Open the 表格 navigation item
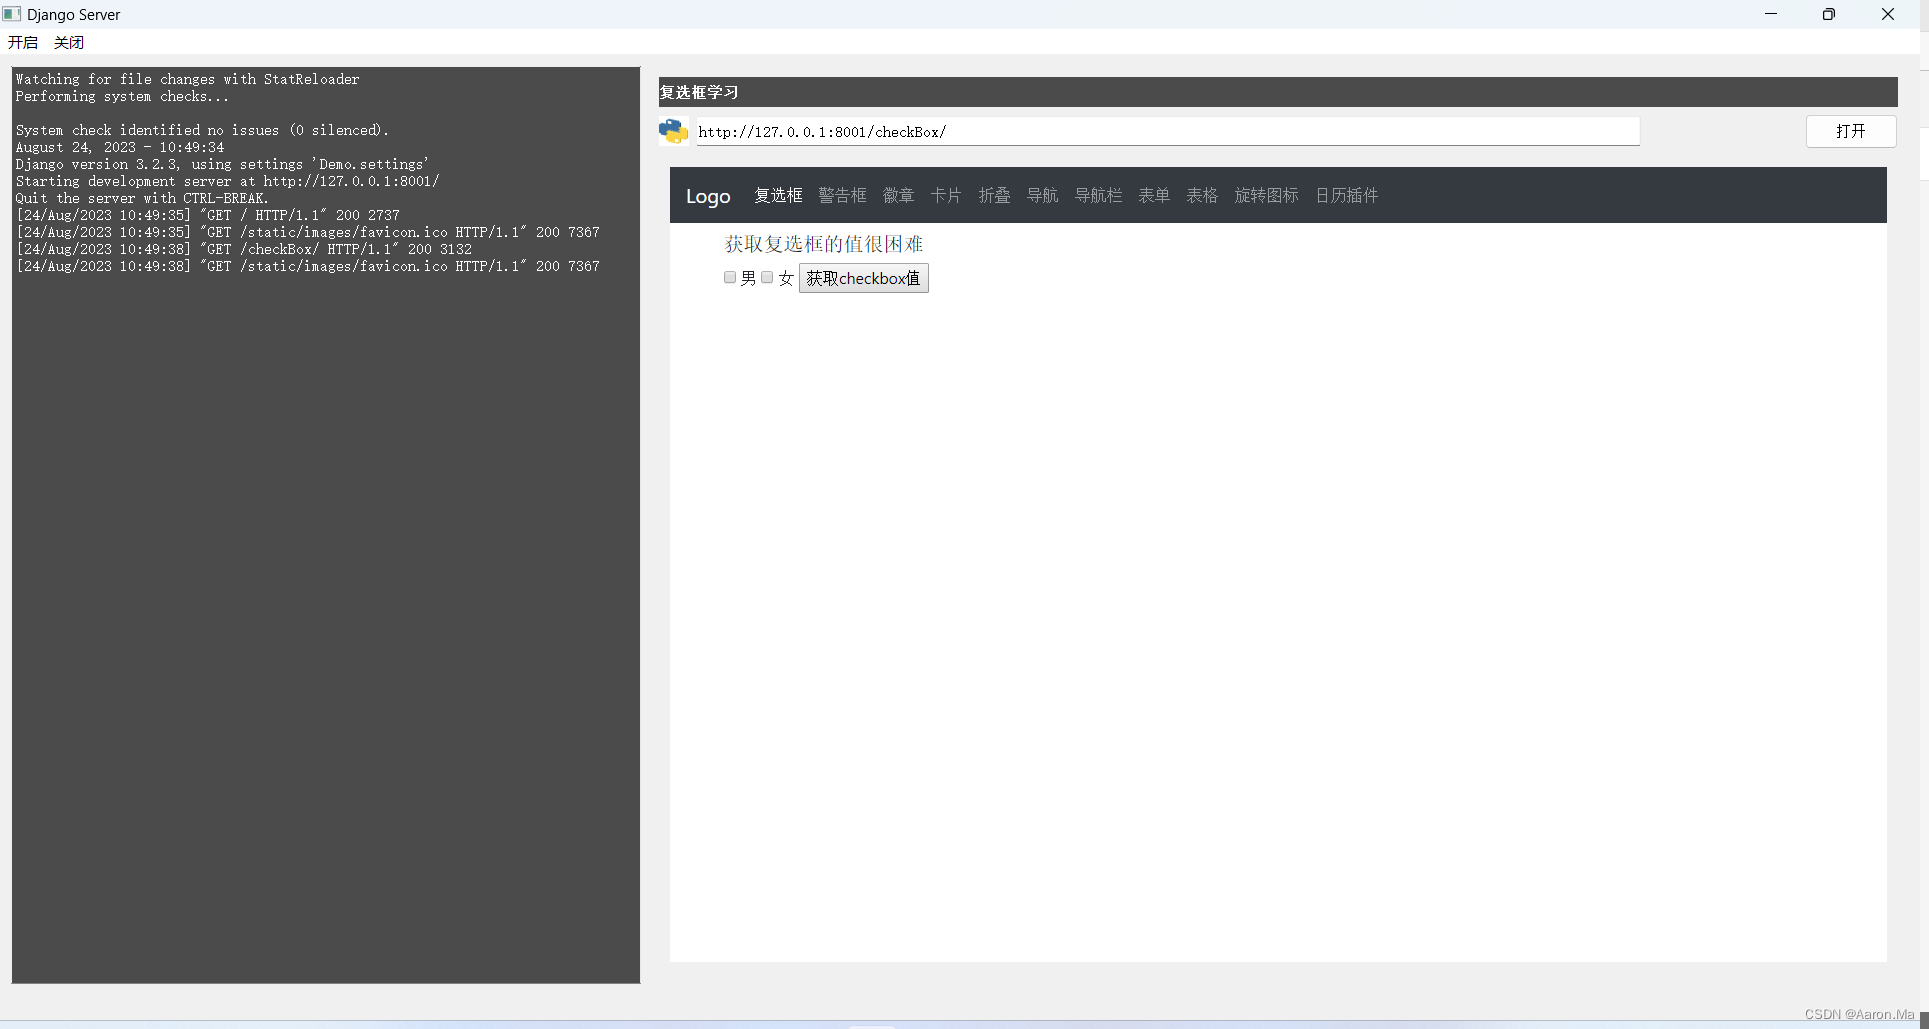Viewport: 1929px width, 1029px height. [x=1201, y=195]
